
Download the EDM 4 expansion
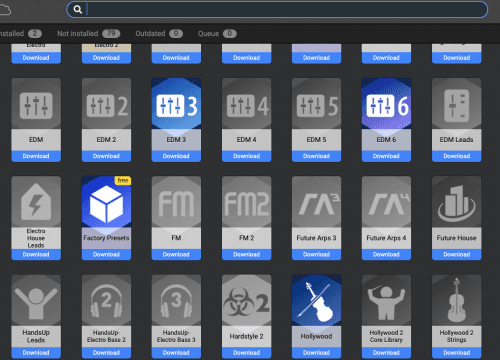pyautogui.click(x=247, y=156)
